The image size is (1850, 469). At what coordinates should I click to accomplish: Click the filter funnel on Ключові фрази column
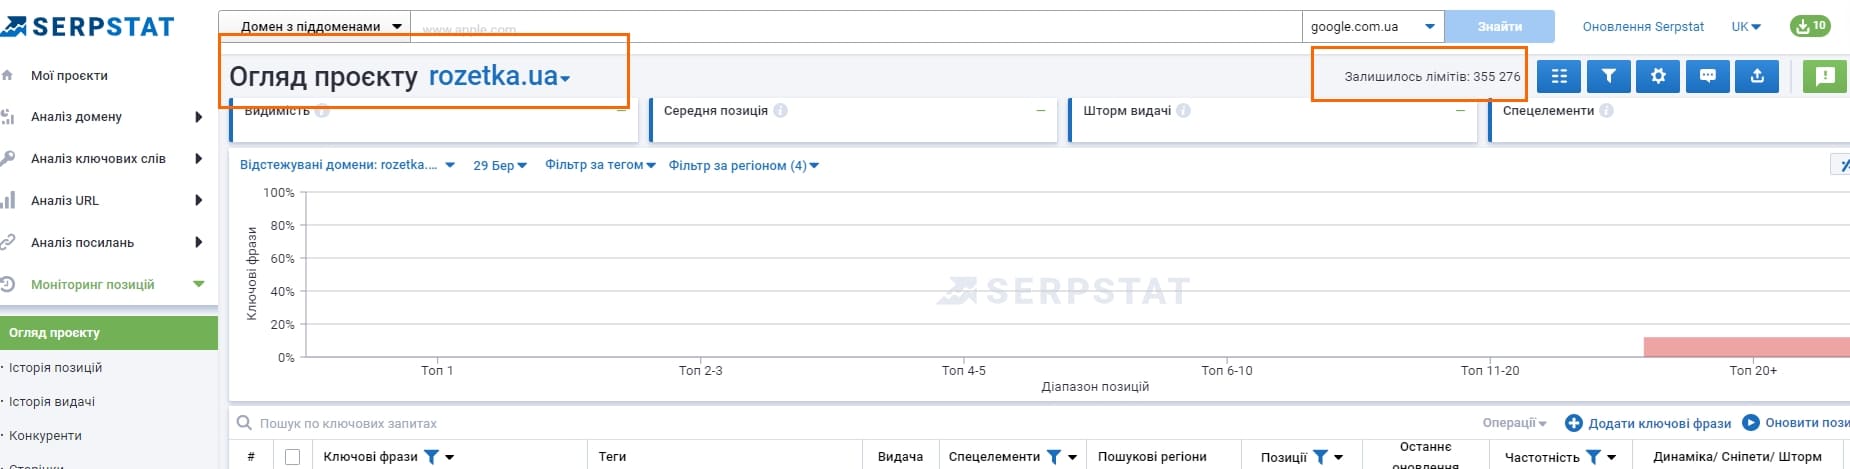431,457
